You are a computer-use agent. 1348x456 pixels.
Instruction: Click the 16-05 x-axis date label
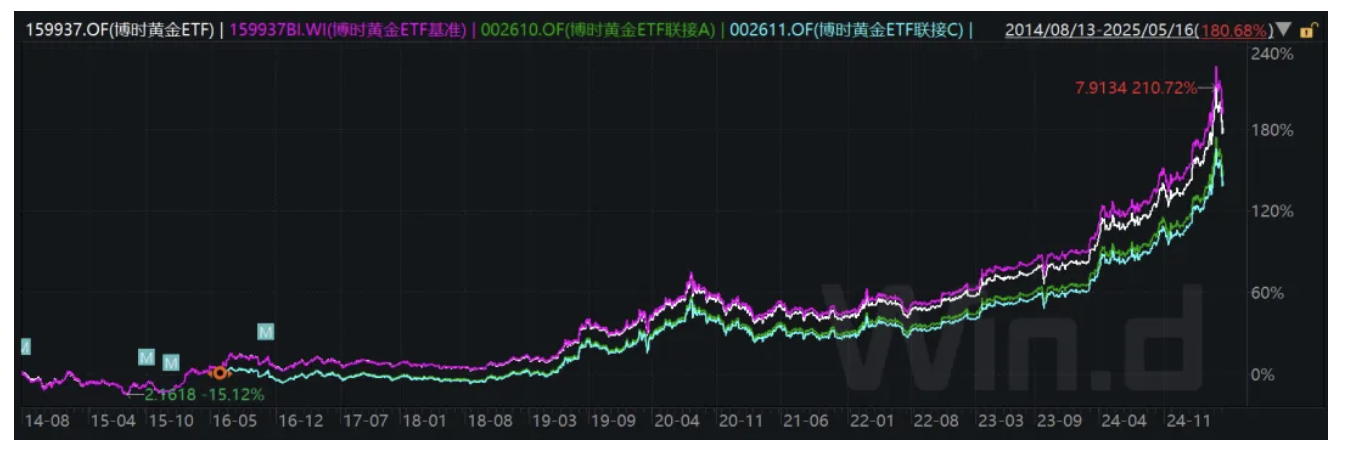pos(234,421)
